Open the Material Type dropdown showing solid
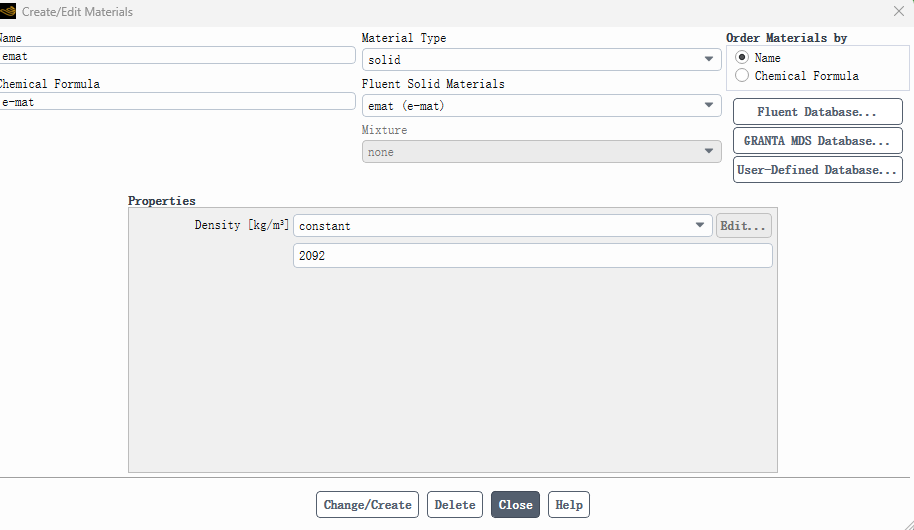Viewport: 914px width, 530px height. coord(542,59)
